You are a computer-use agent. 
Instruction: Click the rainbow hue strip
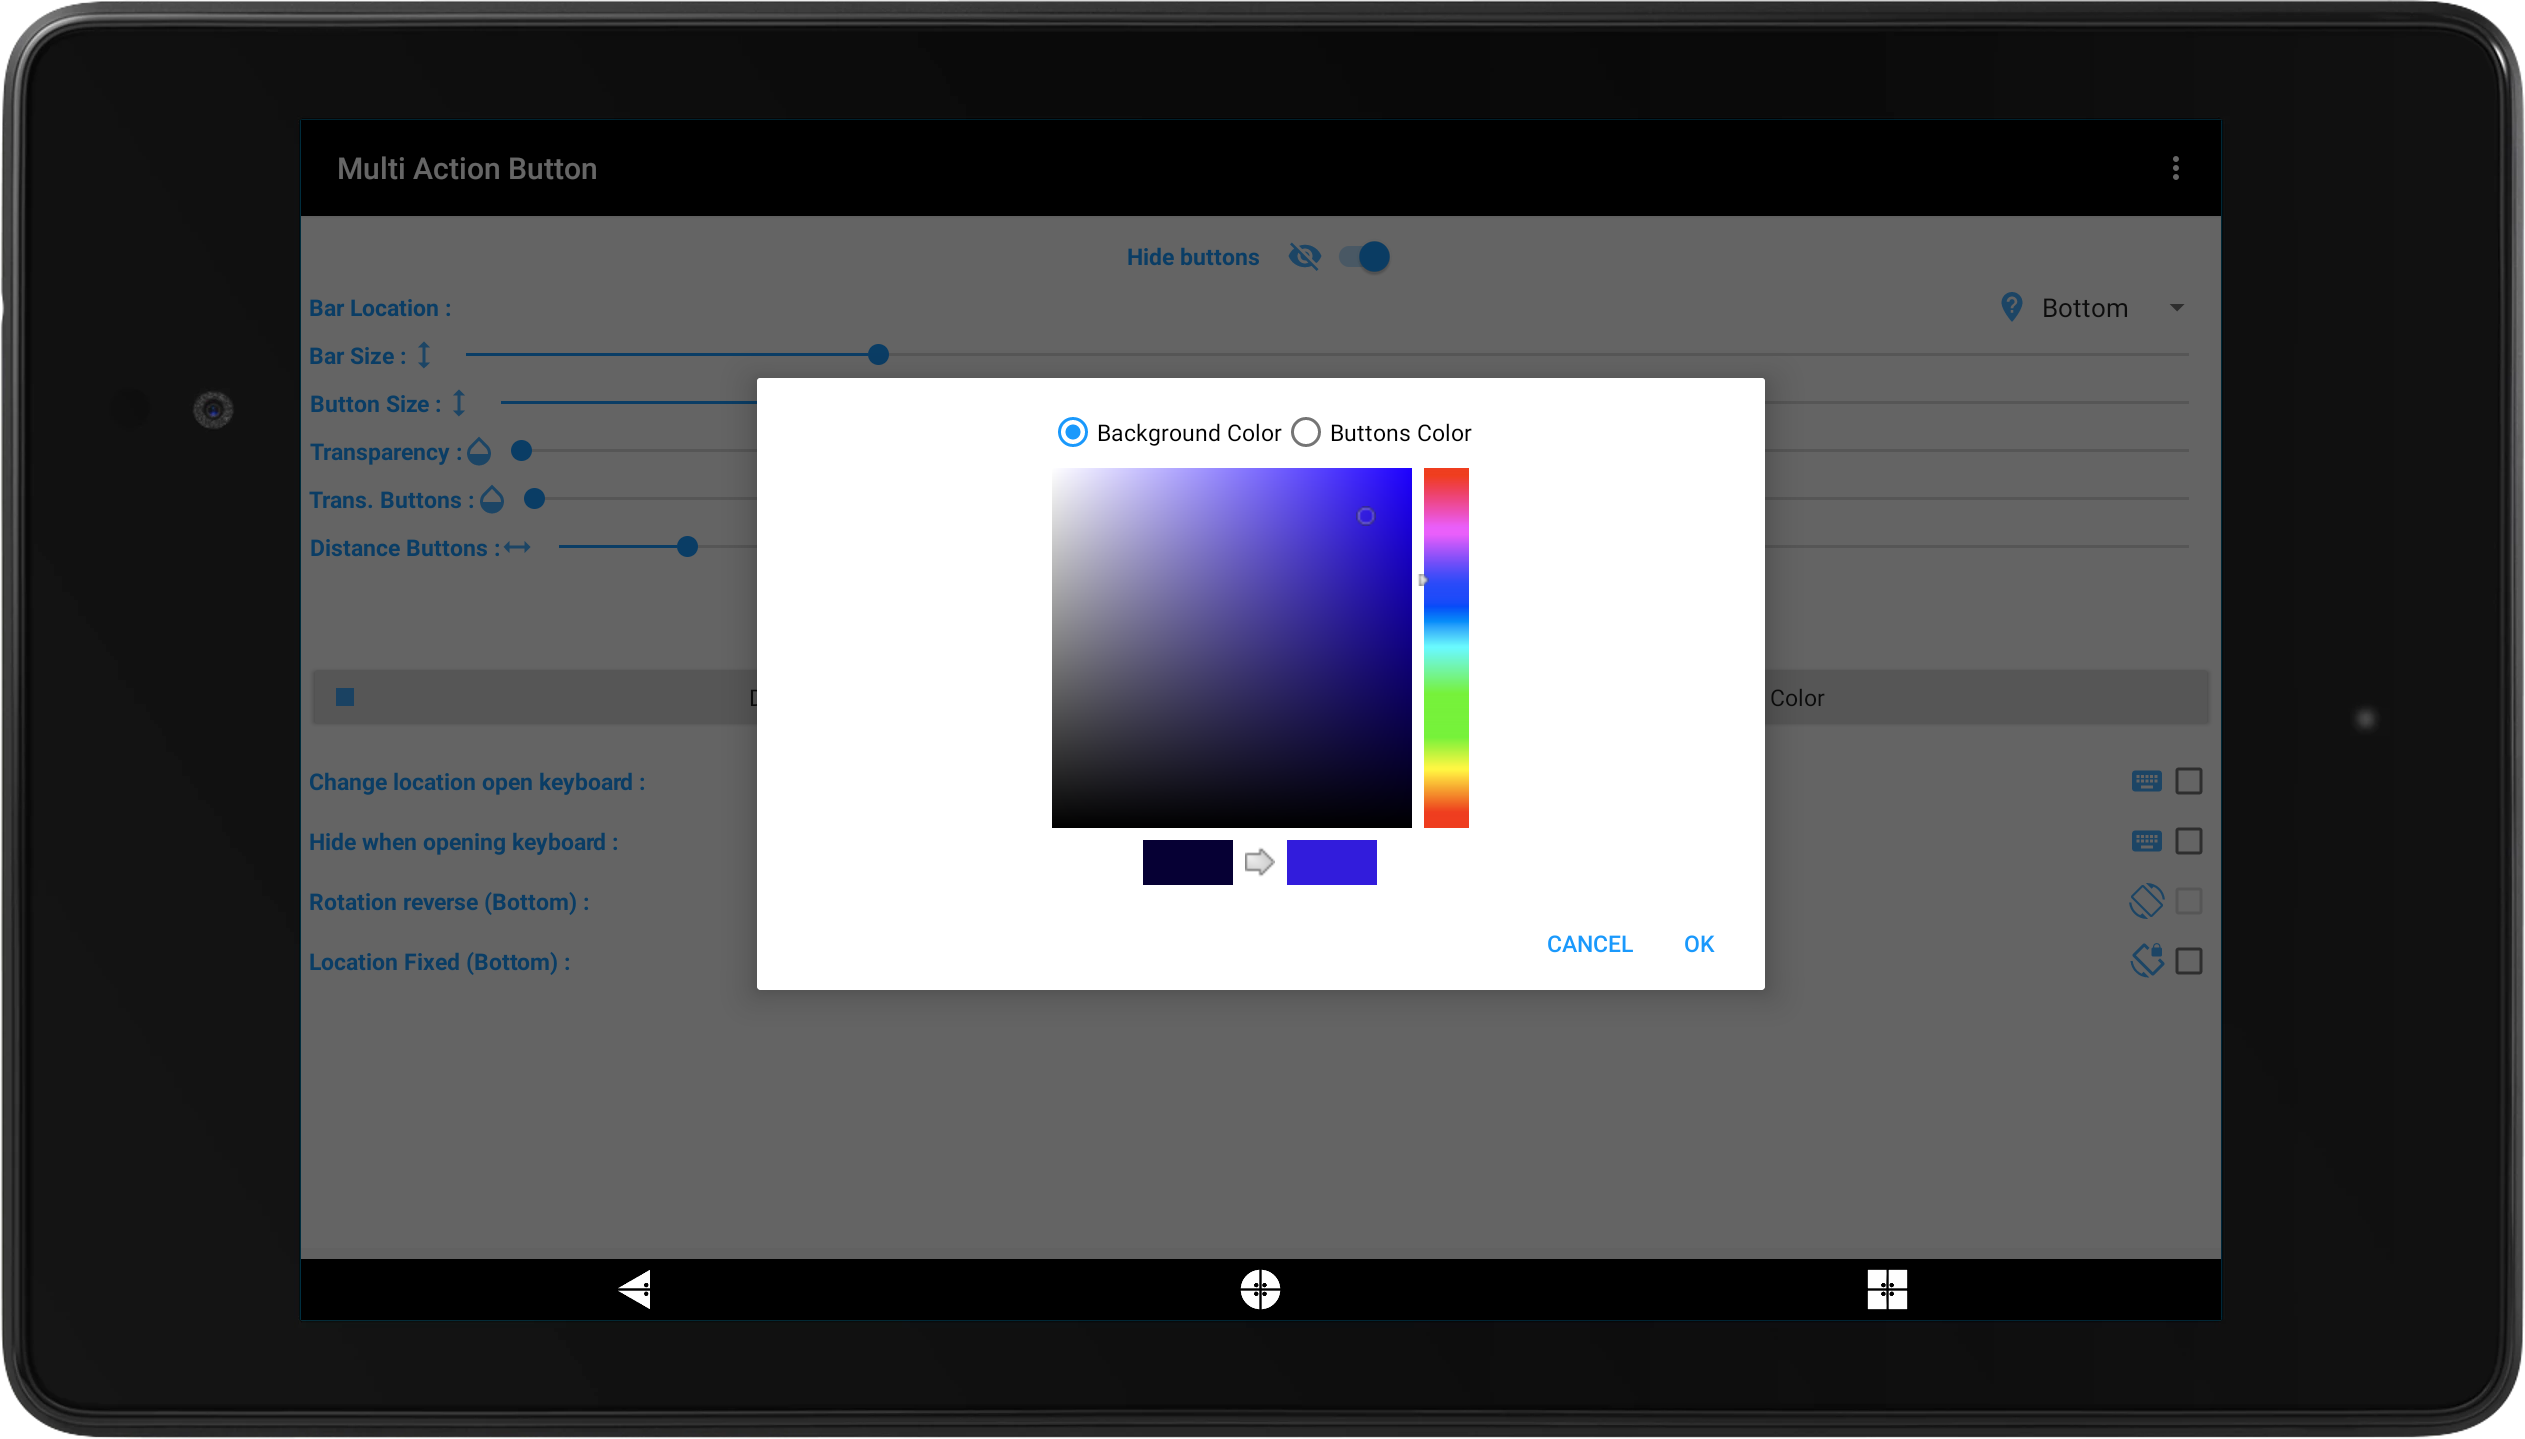[x=1446, y=647]
